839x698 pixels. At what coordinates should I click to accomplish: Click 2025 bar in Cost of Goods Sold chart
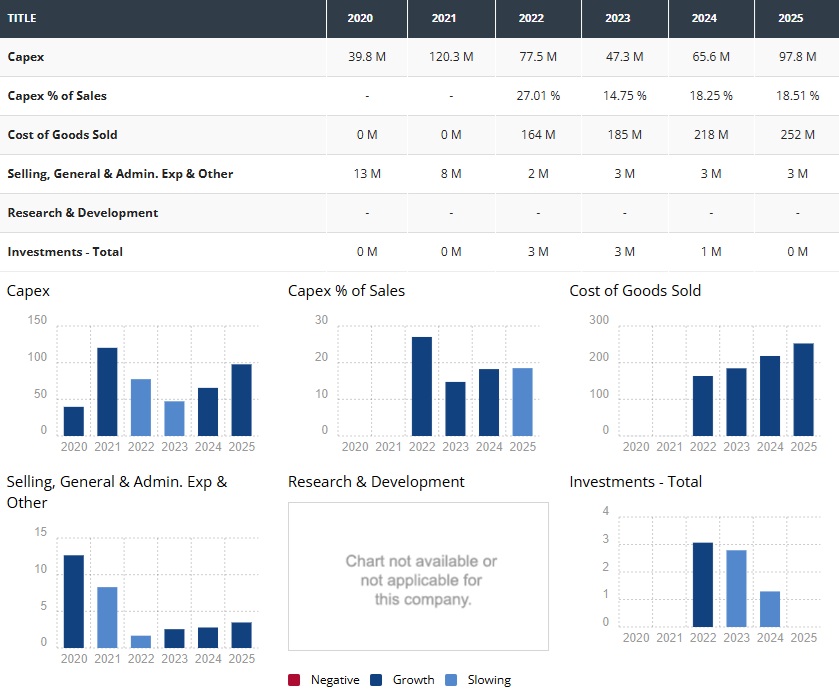[803, 389]
